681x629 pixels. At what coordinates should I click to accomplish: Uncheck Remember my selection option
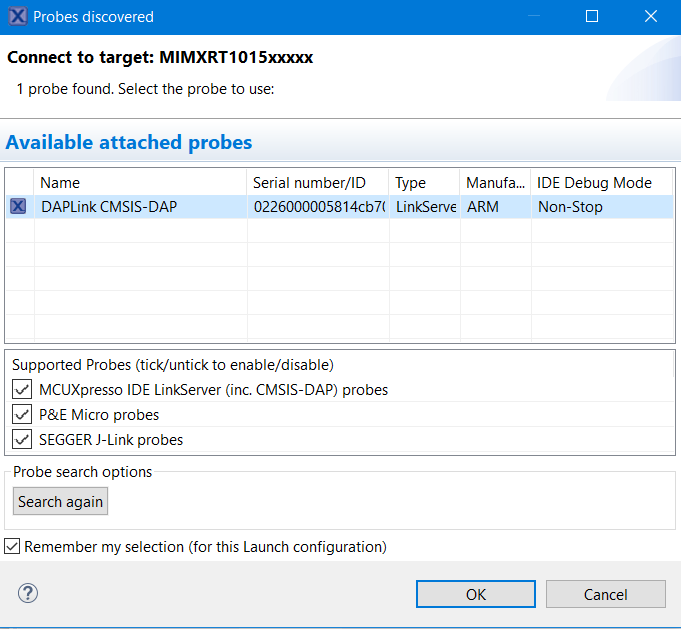pos(12,546)
